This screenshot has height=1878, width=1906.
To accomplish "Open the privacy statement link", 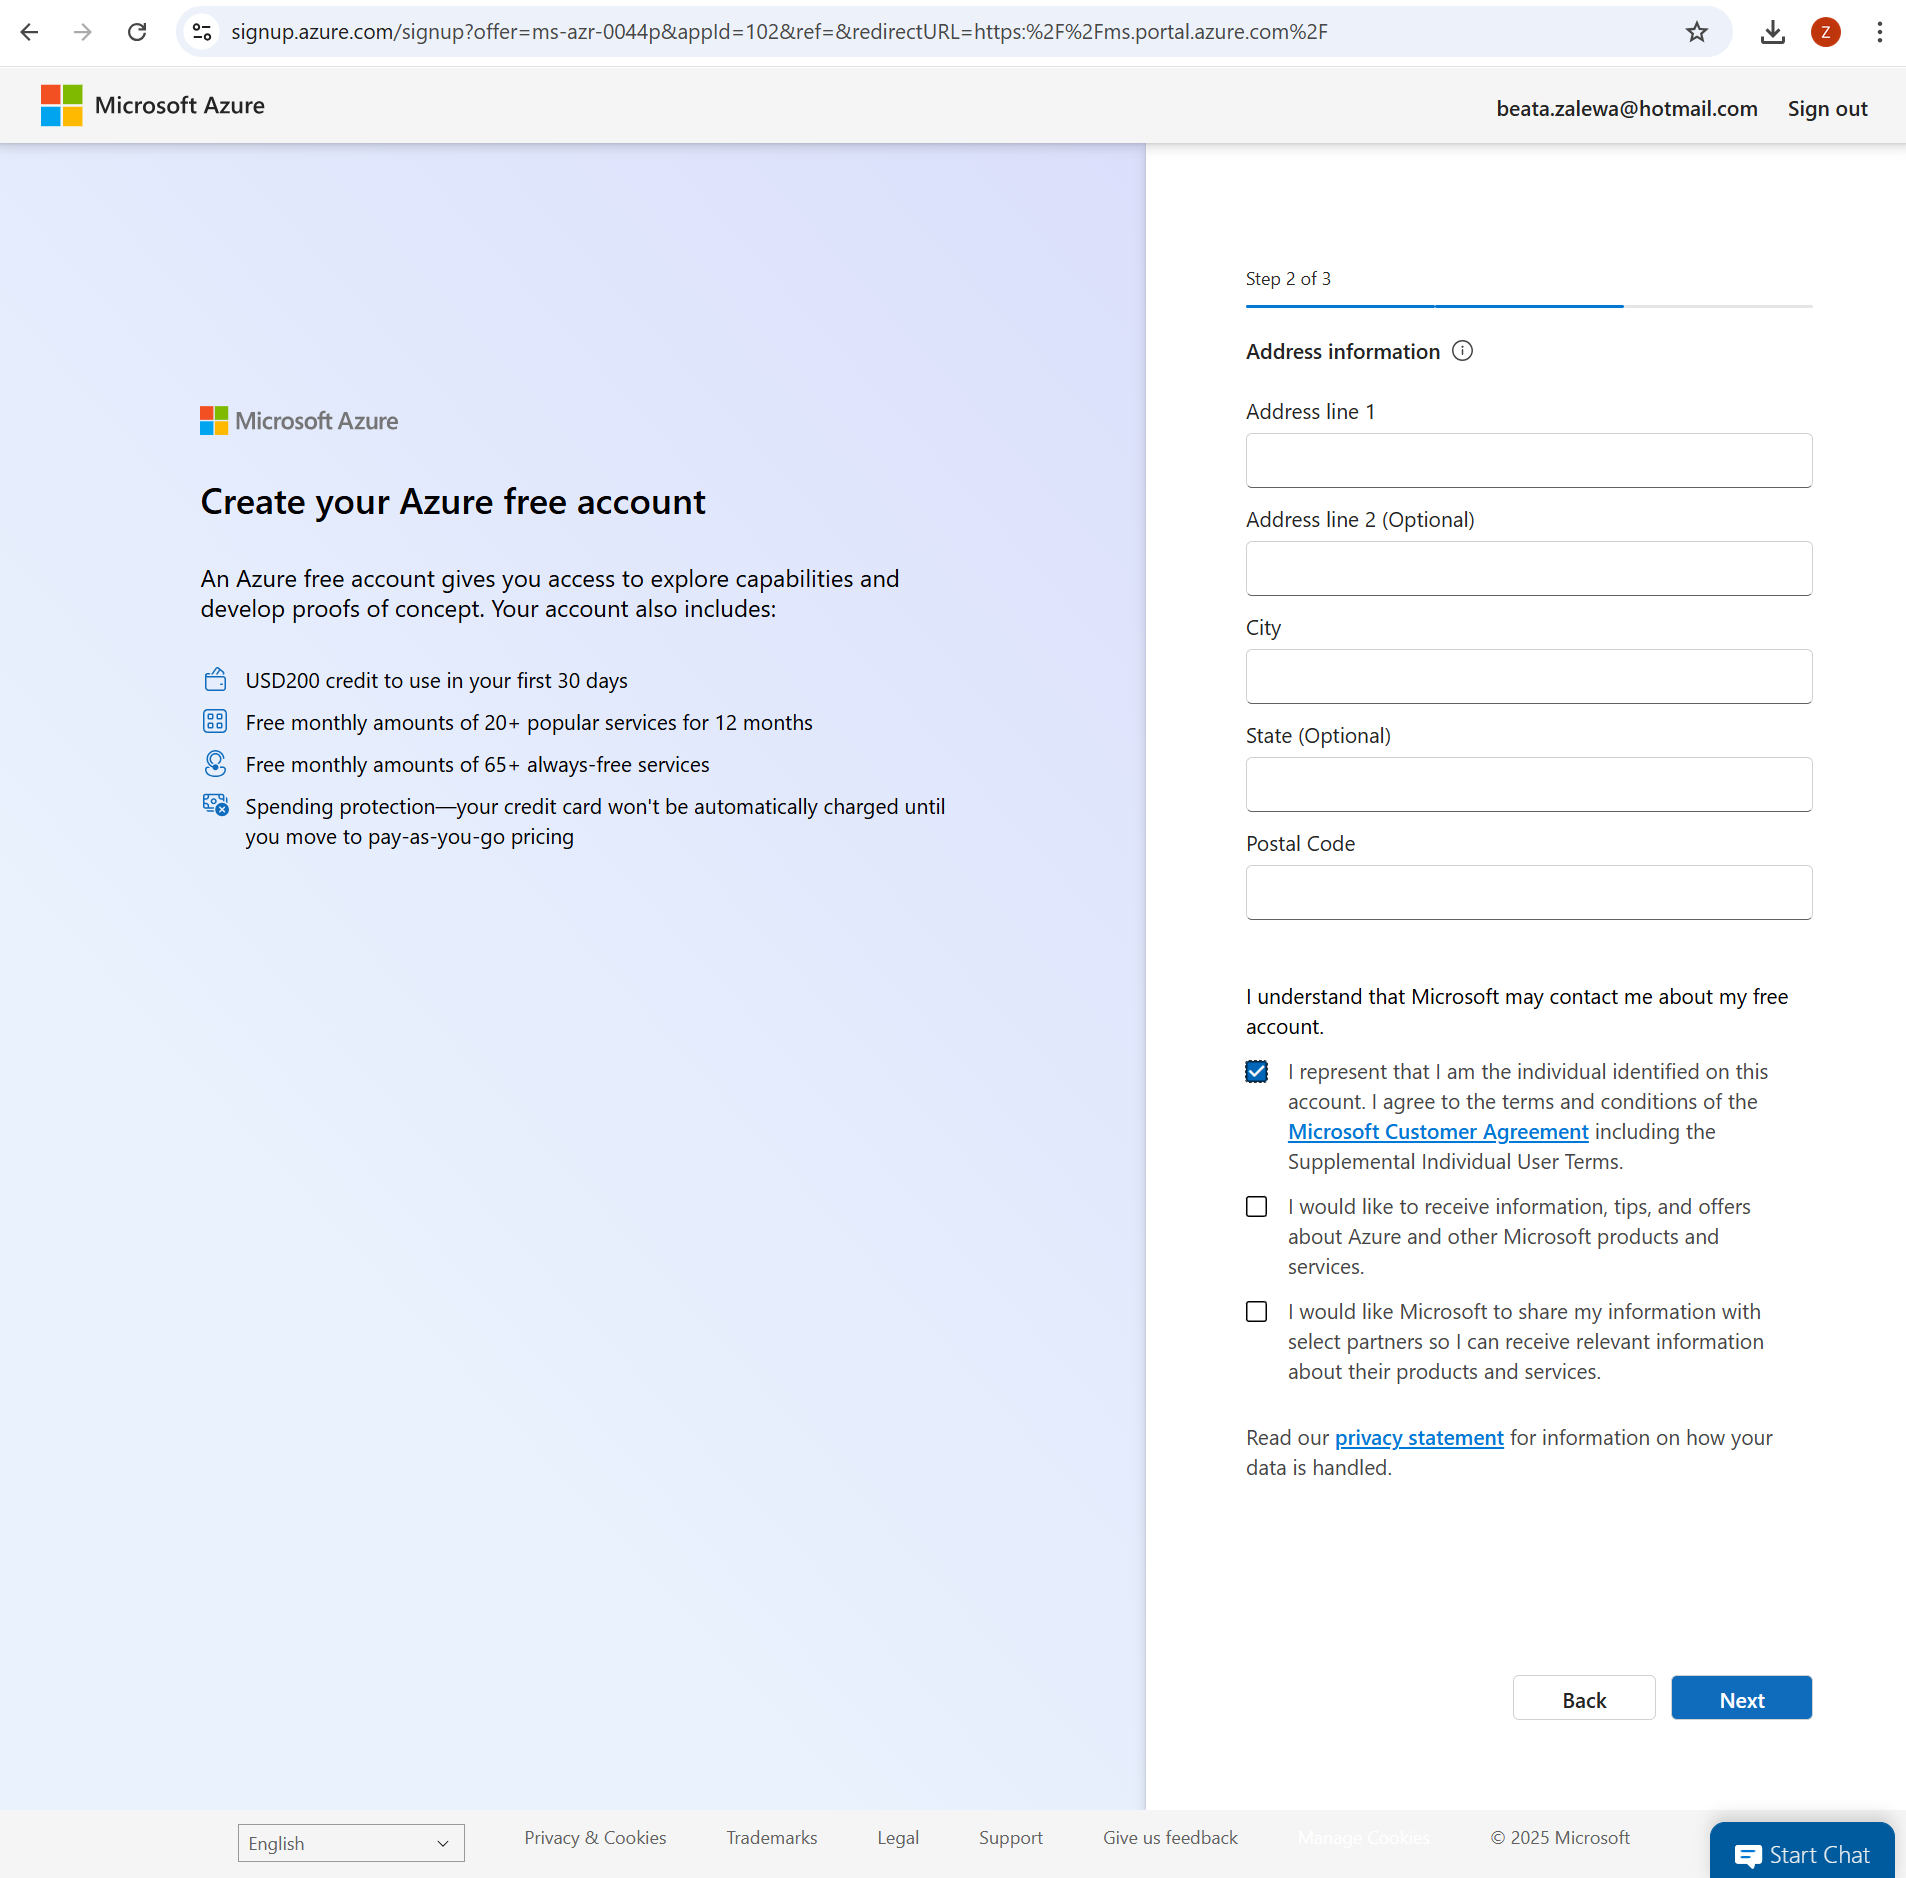I will tap(1419, 1437).
